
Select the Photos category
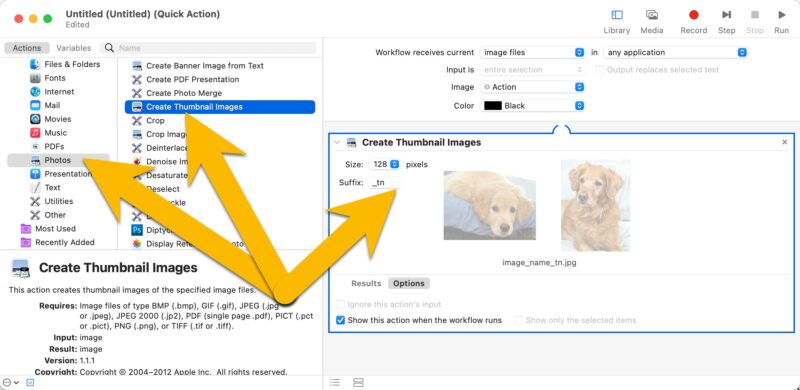pos(58,160)
